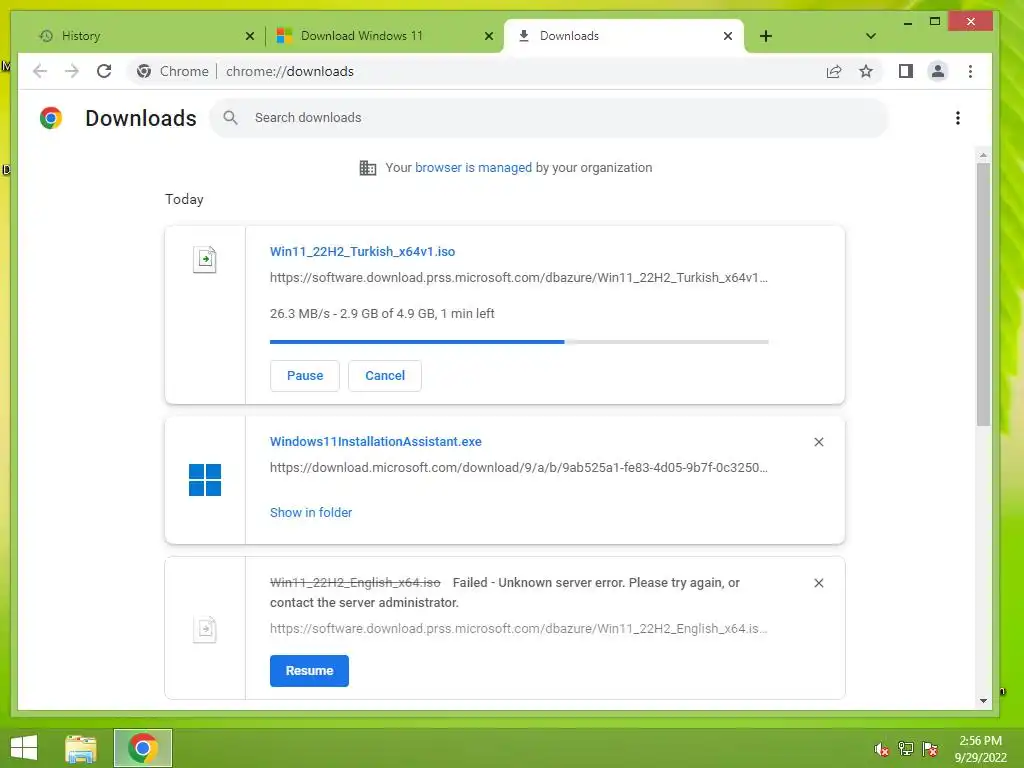This screenshot has height=768, width=1024.
Task: Click the Turkish ISO source URL
Action: point(519,278)
